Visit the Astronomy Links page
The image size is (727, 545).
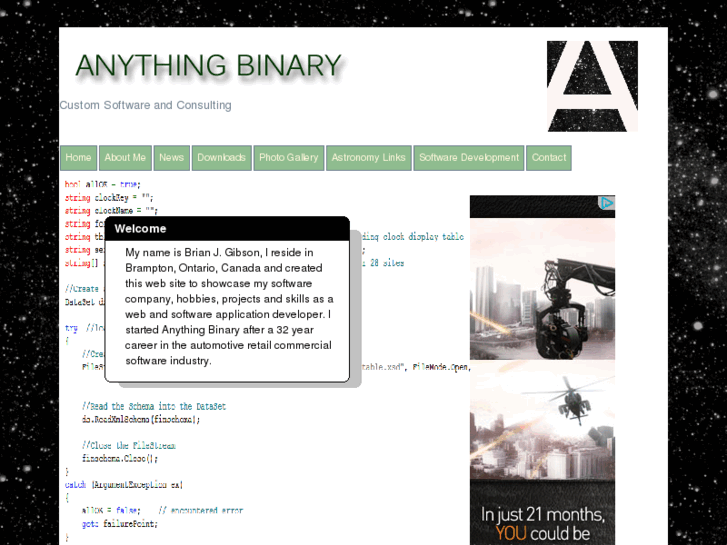point(369,158)
